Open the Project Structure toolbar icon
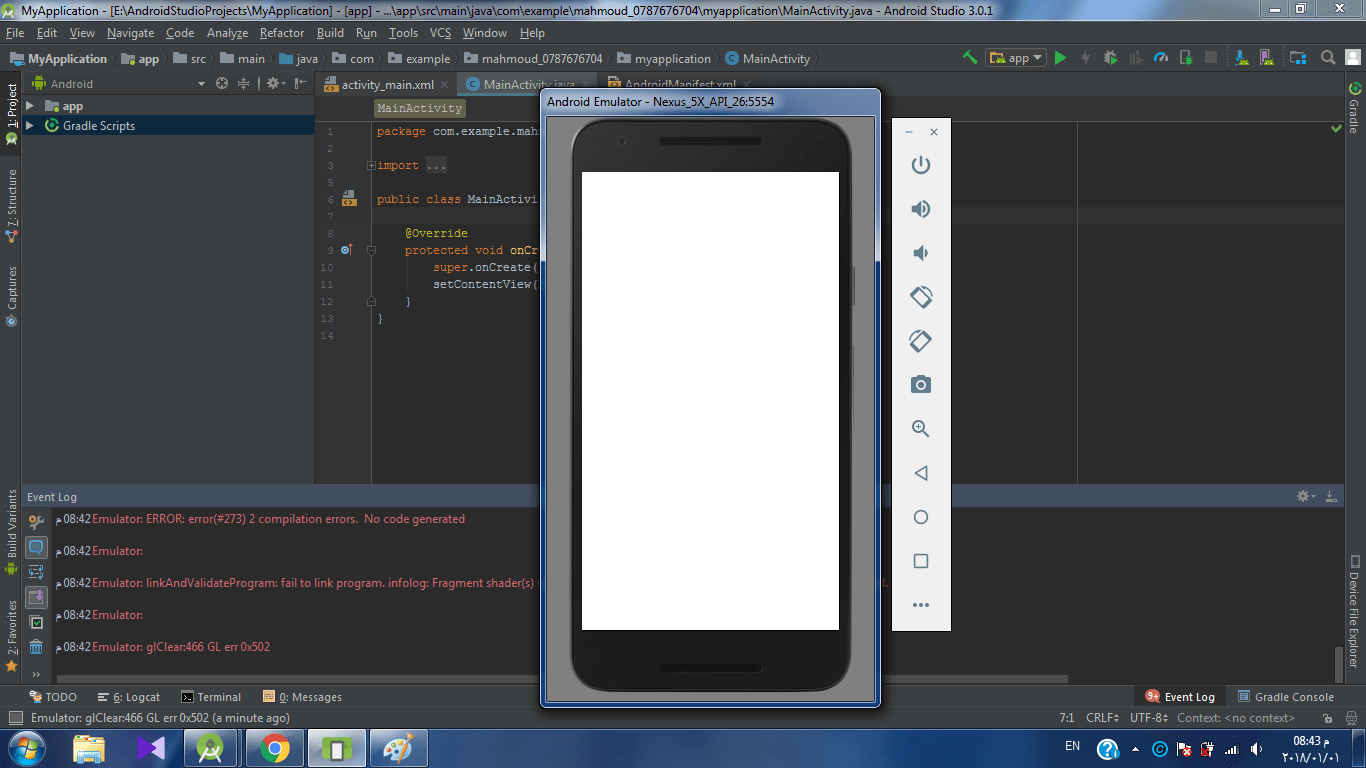This screenshot has width=1366, height=768. 1298,58
